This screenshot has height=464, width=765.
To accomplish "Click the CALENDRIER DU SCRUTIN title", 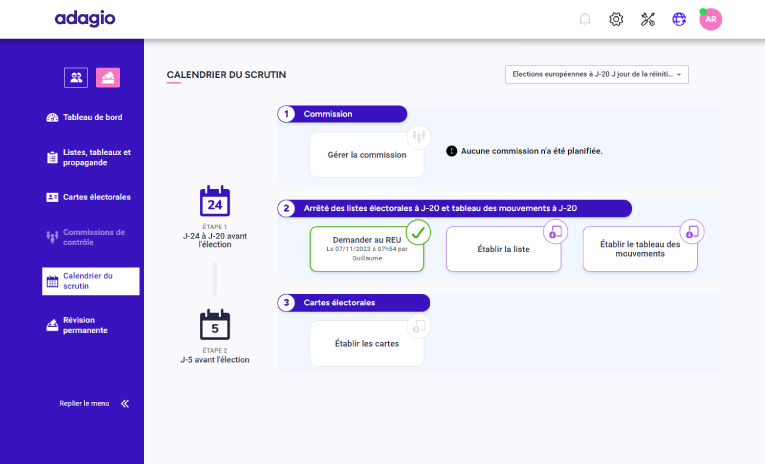I will tap(226, 75).
